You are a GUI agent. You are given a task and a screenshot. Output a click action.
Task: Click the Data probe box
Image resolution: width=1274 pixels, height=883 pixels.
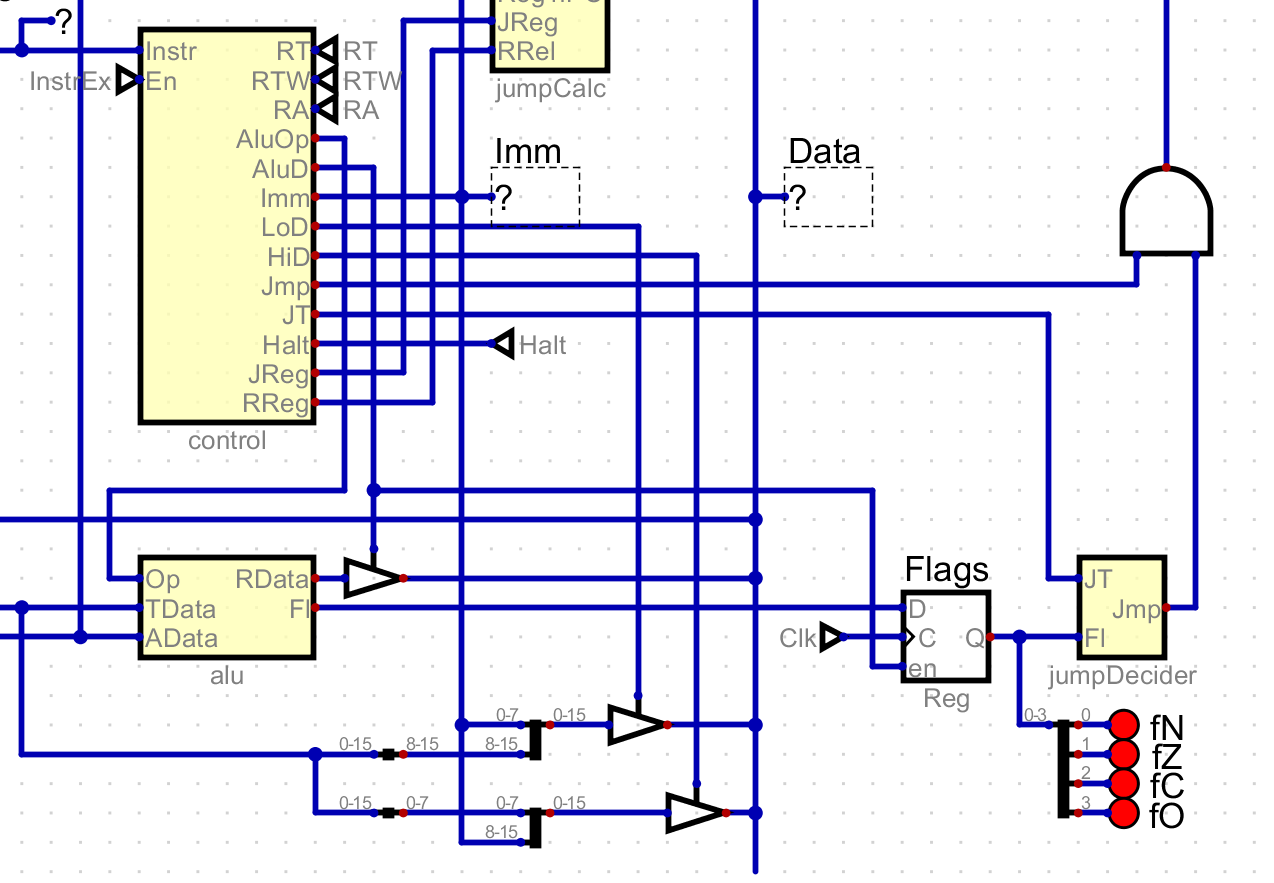point(828,197)
